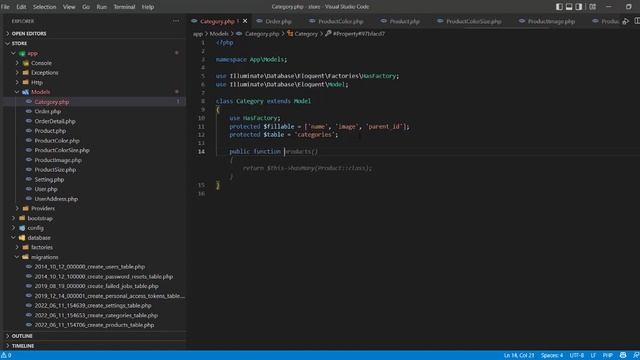Collapse the STORE workspace section
The image size is (640, 360).
[93, 43]
